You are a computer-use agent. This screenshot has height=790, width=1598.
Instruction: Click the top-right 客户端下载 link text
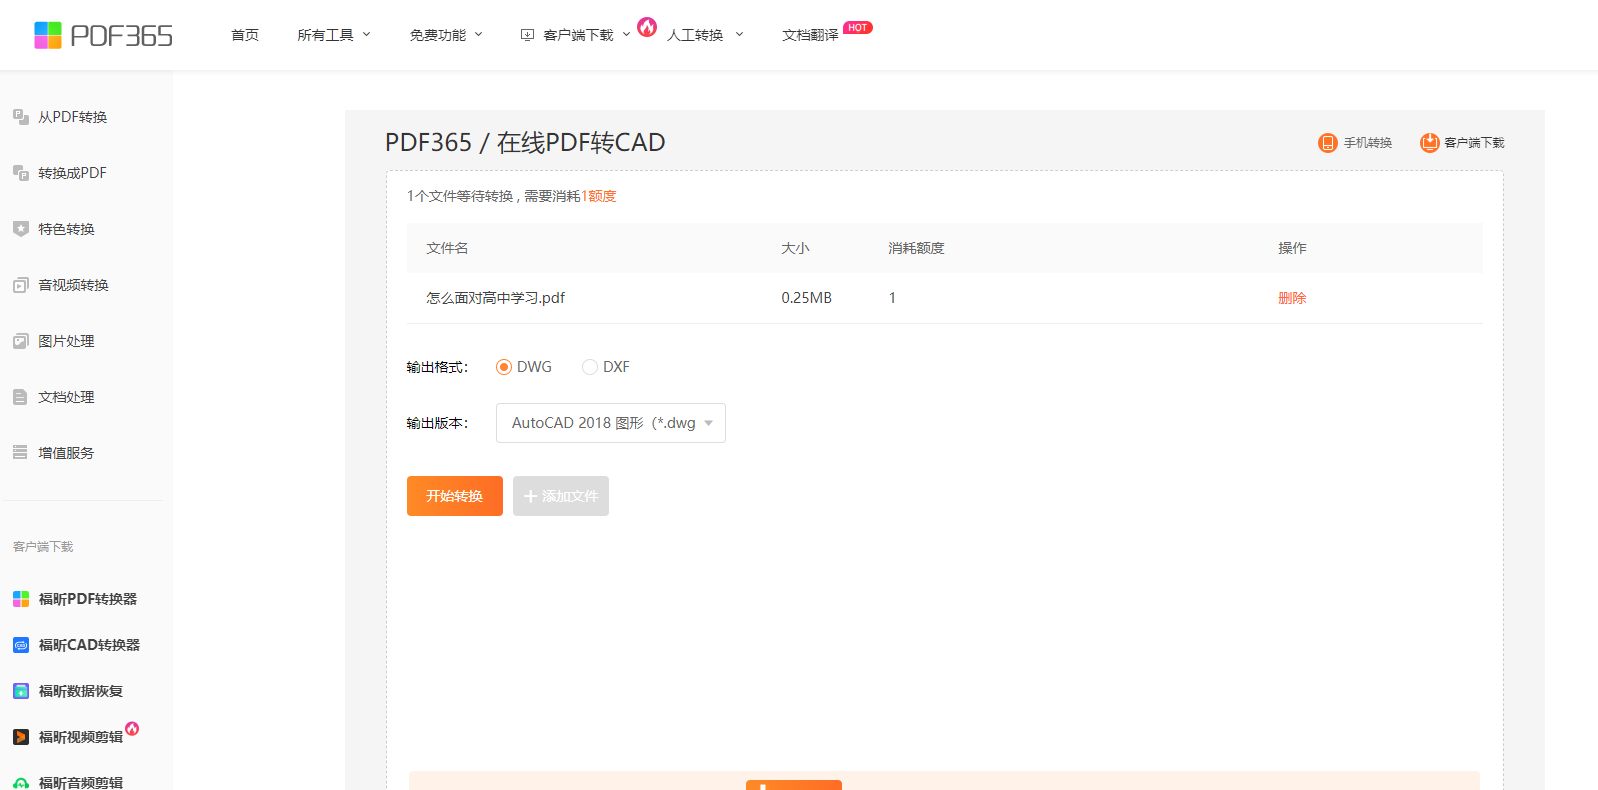[1474, 143]
